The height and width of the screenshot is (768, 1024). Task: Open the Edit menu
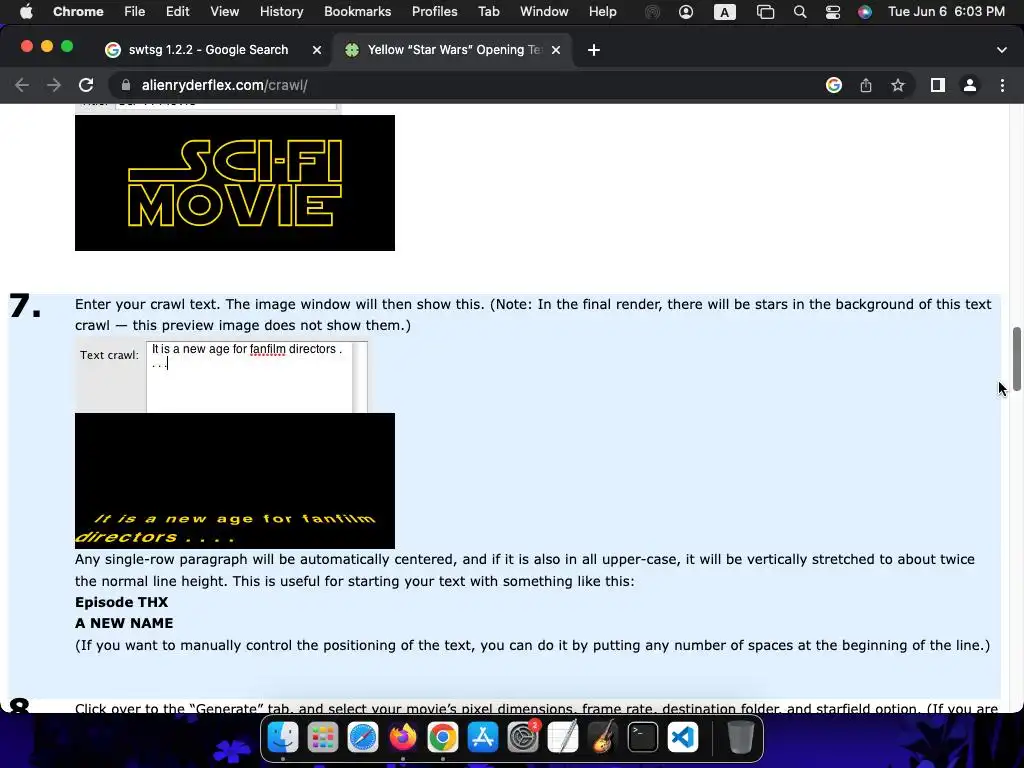tap(177, 12)
